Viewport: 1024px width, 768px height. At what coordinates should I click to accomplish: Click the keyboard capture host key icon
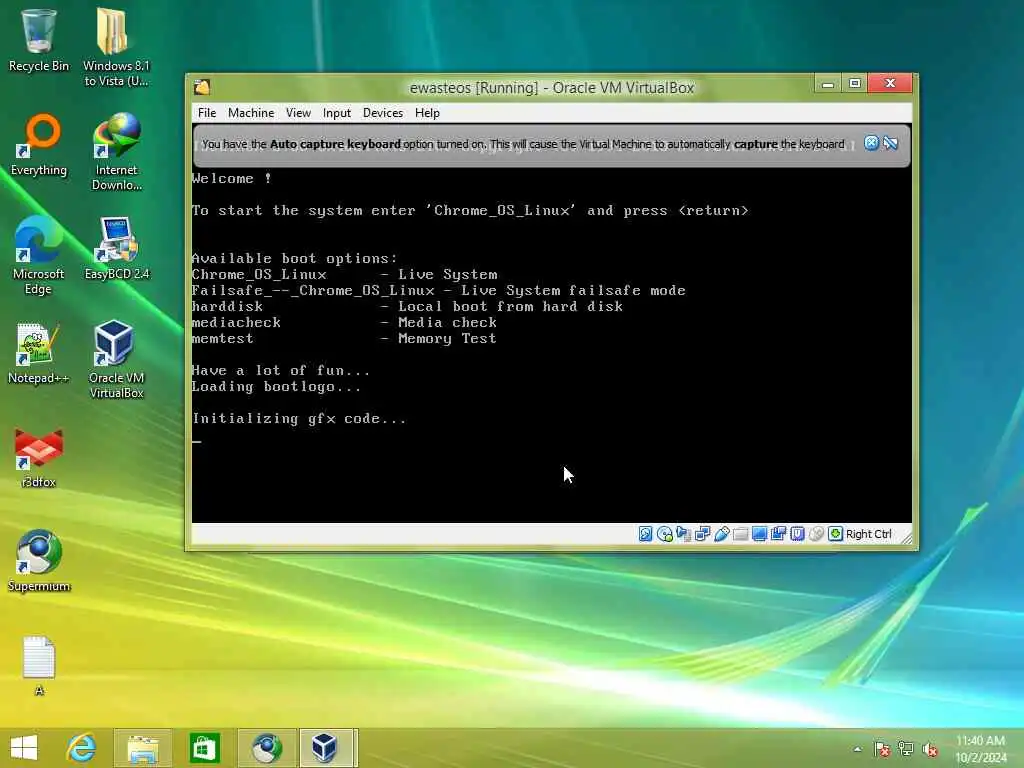pos(835,534)
